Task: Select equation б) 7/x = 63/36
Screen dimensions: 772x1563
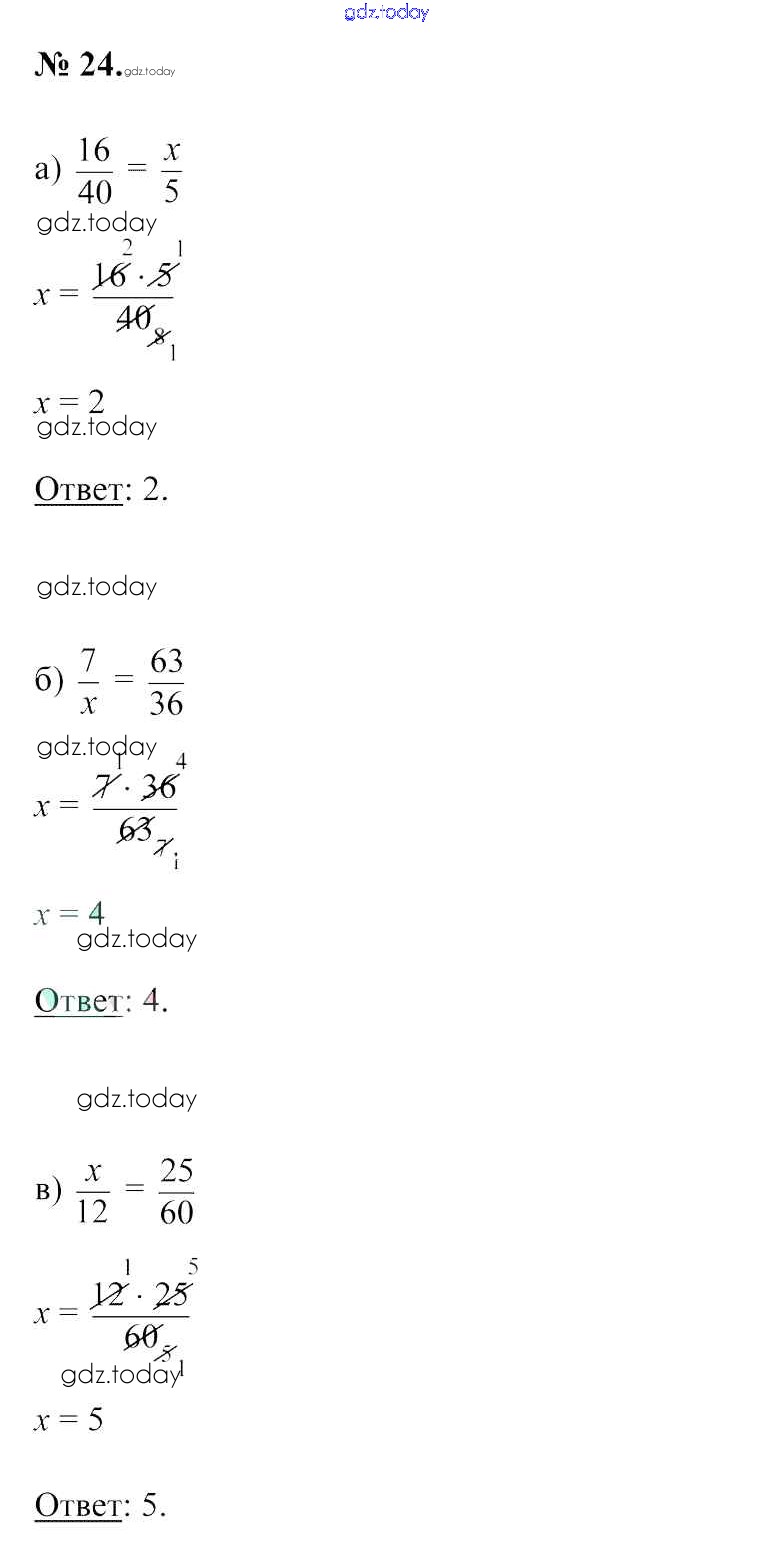Action: (x=110, y=682)
